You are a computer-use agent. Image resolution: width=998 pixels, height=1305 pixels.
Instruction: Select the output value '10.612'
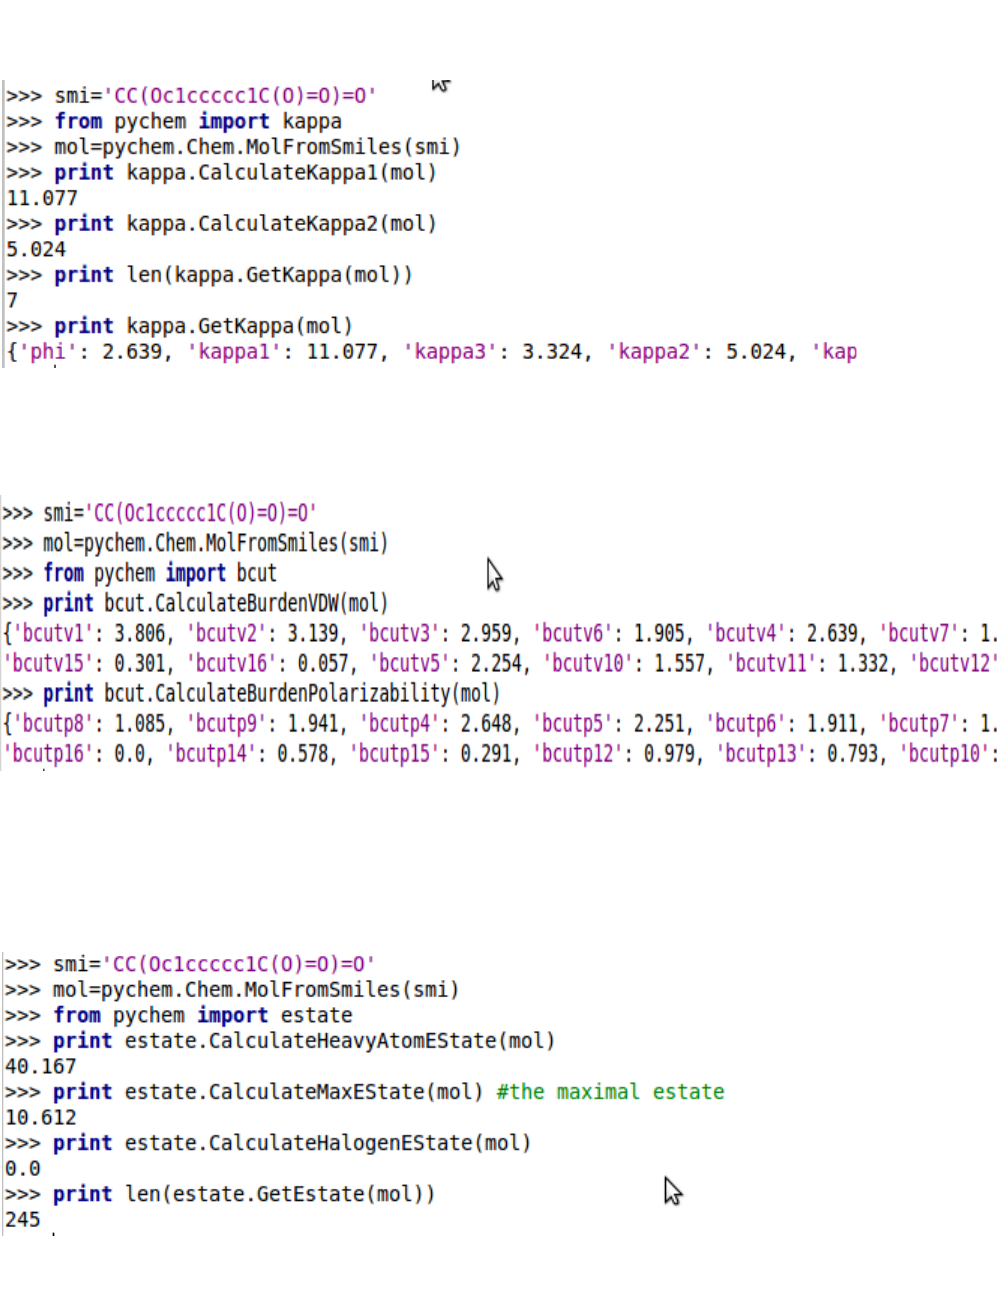[x=41, y=1118]
